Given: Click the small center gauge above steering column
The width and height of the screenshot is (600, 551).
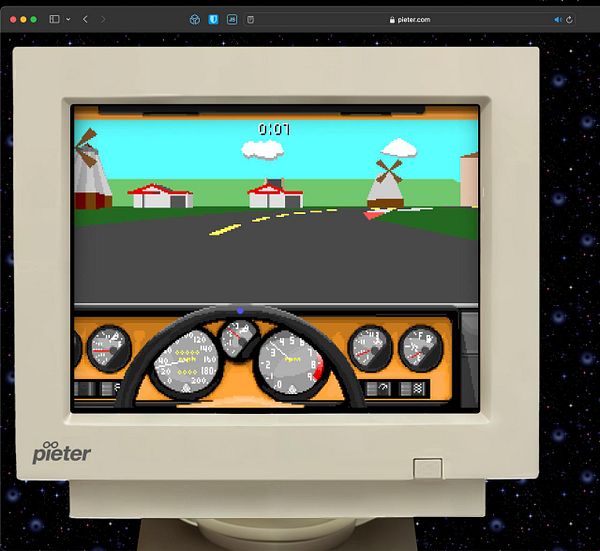Looking at the screenshot, I should click(x=239, y=337).
